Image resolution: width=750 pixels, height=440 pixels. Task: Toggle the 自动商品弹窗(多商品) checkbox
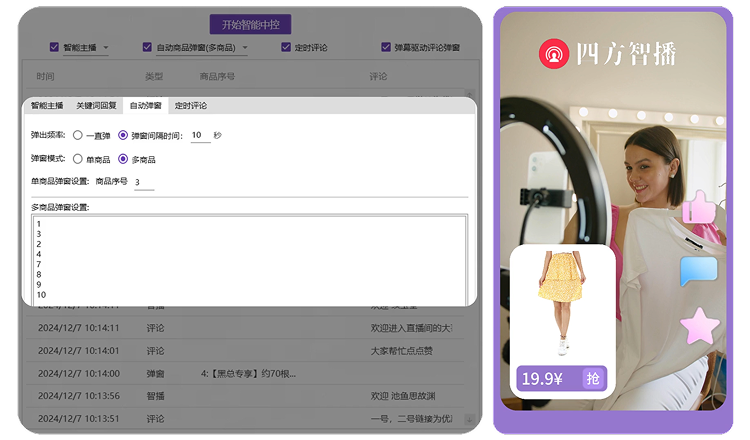(147, 47)
